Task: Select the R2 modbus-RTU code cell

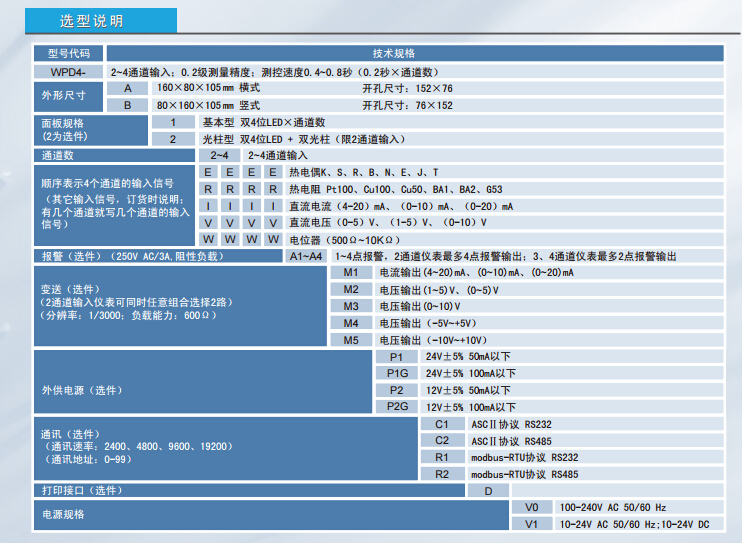Action: point(442,474)
